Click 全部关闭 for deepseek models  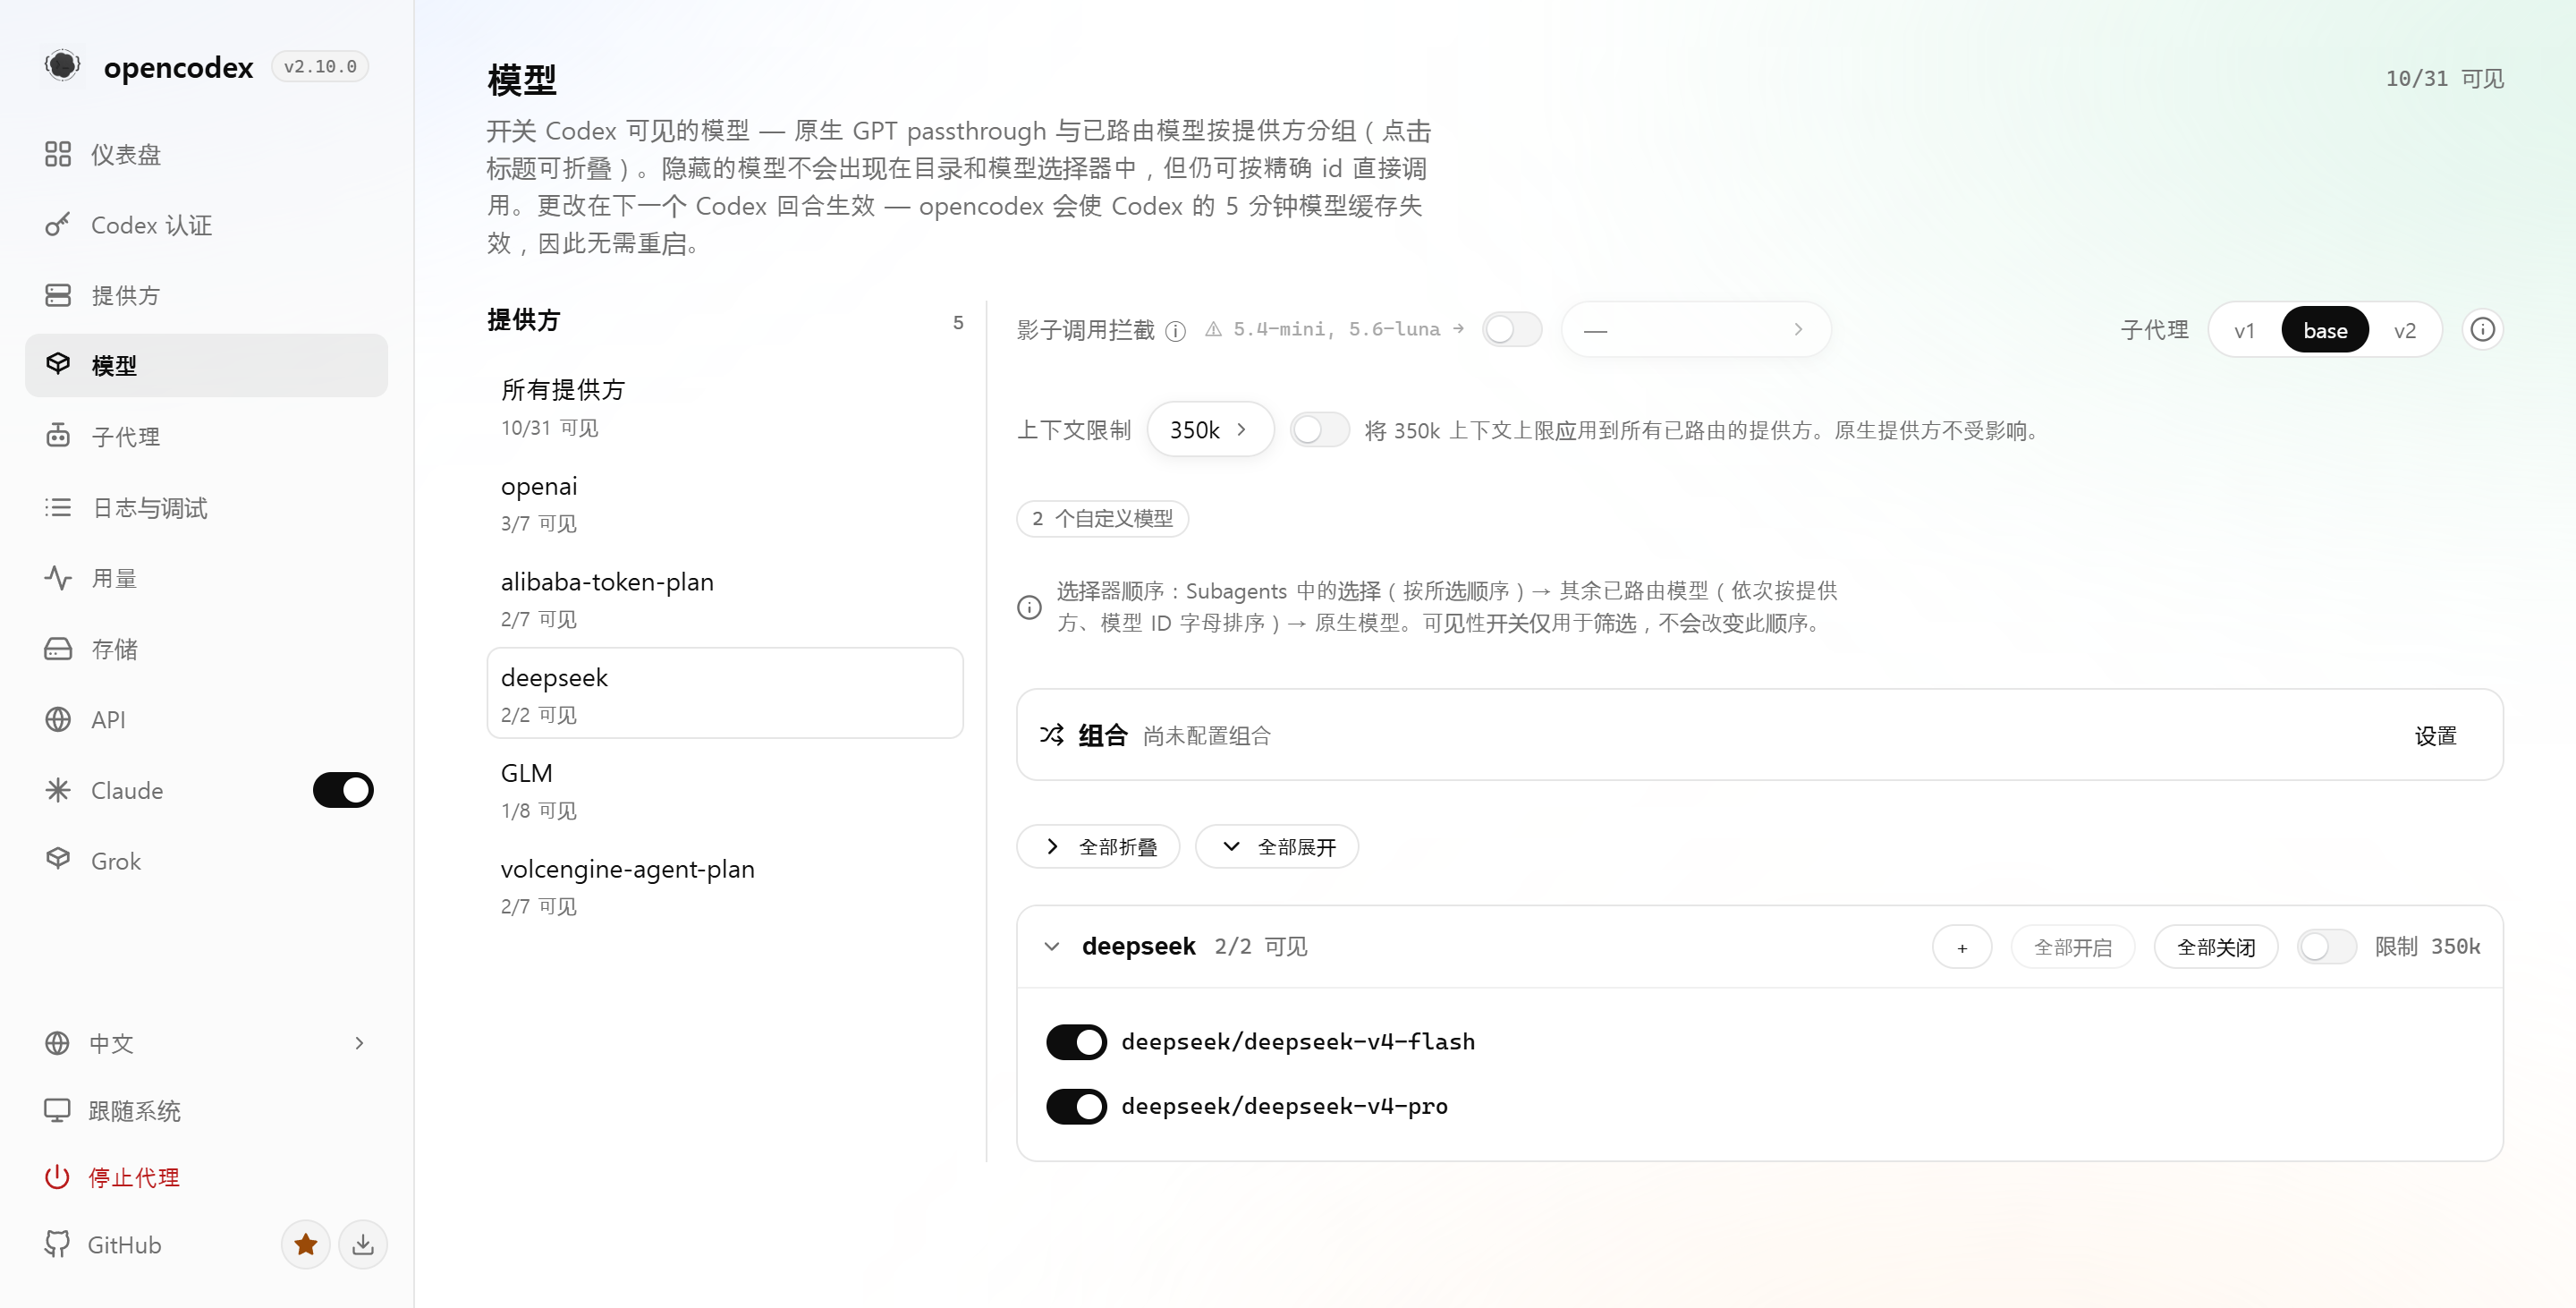(x=2216, y=947)
